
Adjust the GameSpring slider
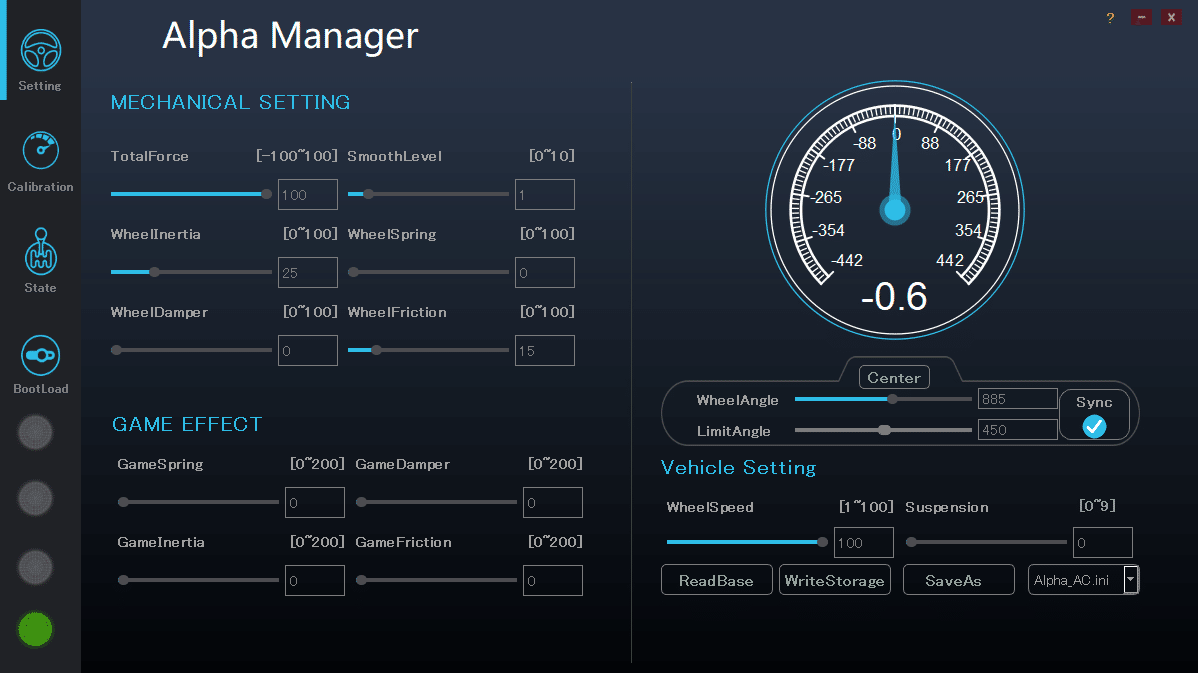click(x=199, y=502)
